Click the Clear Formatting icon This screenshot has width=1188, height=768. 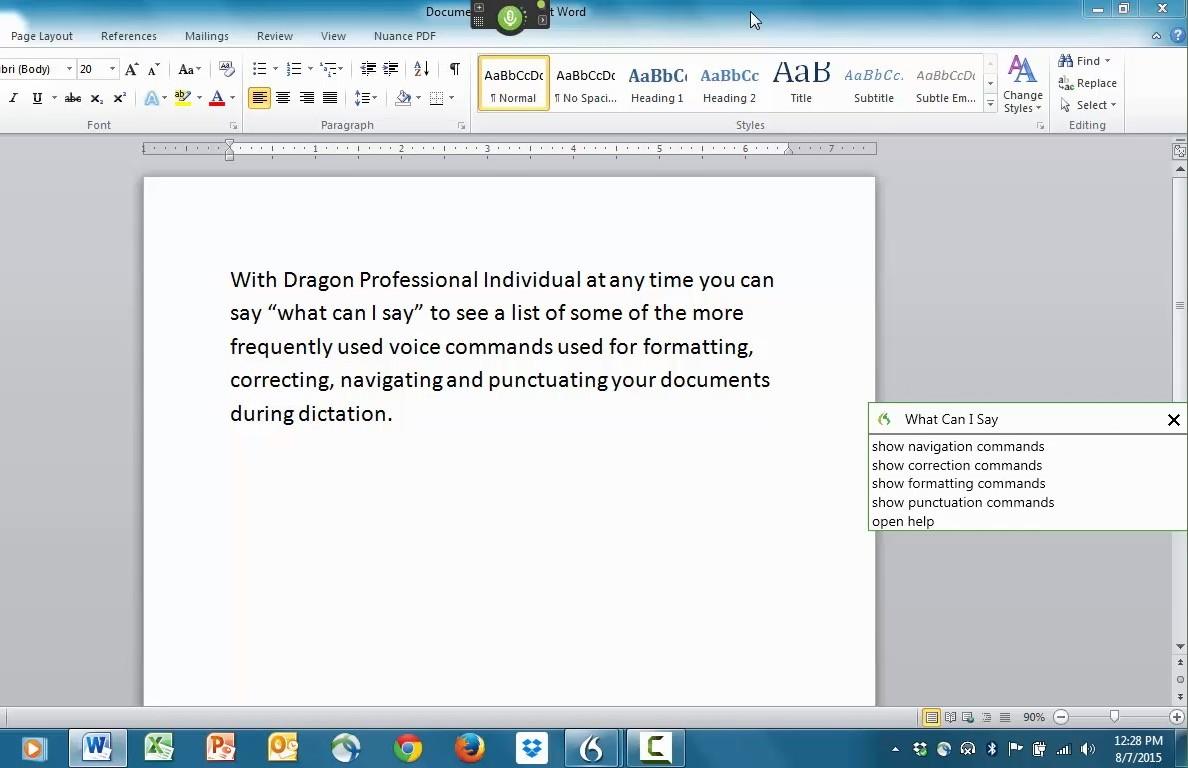pos(227,69)
